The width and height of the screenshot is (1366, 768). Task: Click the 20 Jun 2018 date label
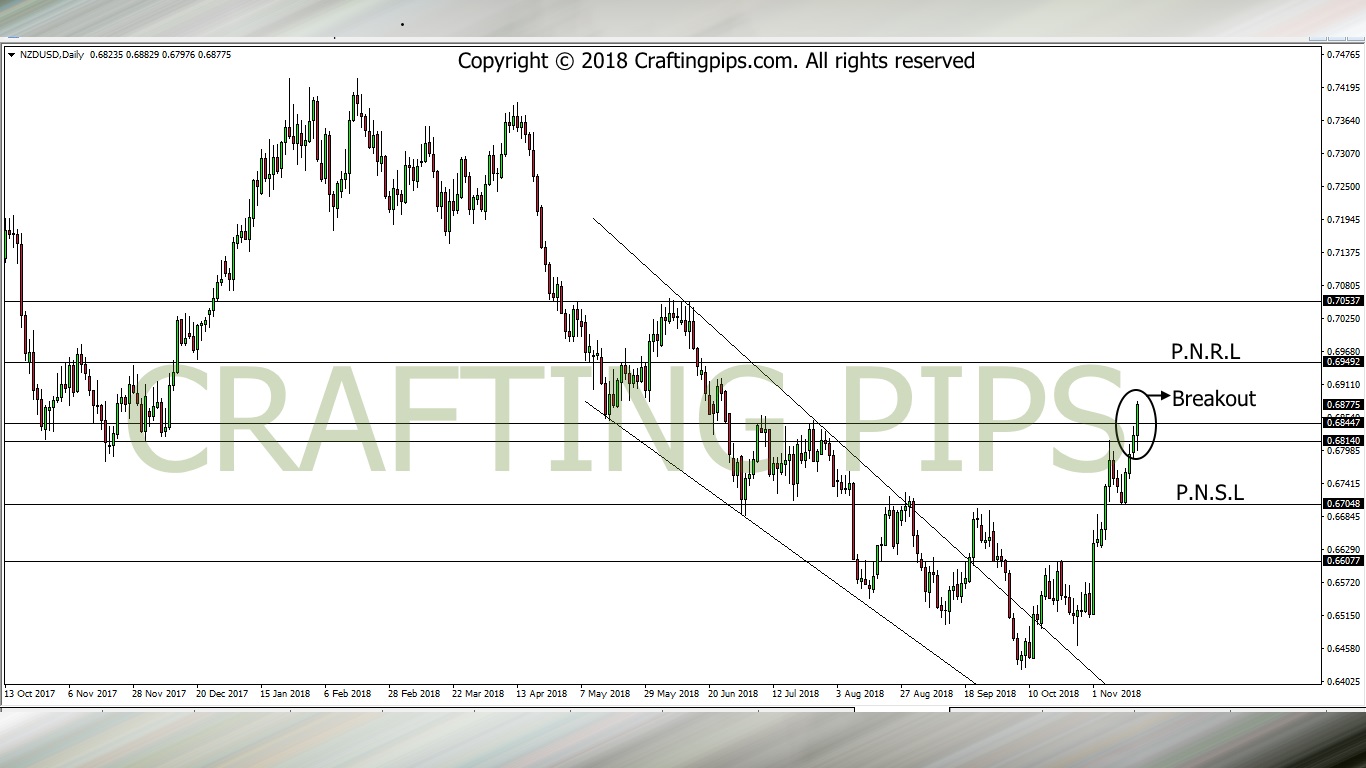click(x=733, y=693)
